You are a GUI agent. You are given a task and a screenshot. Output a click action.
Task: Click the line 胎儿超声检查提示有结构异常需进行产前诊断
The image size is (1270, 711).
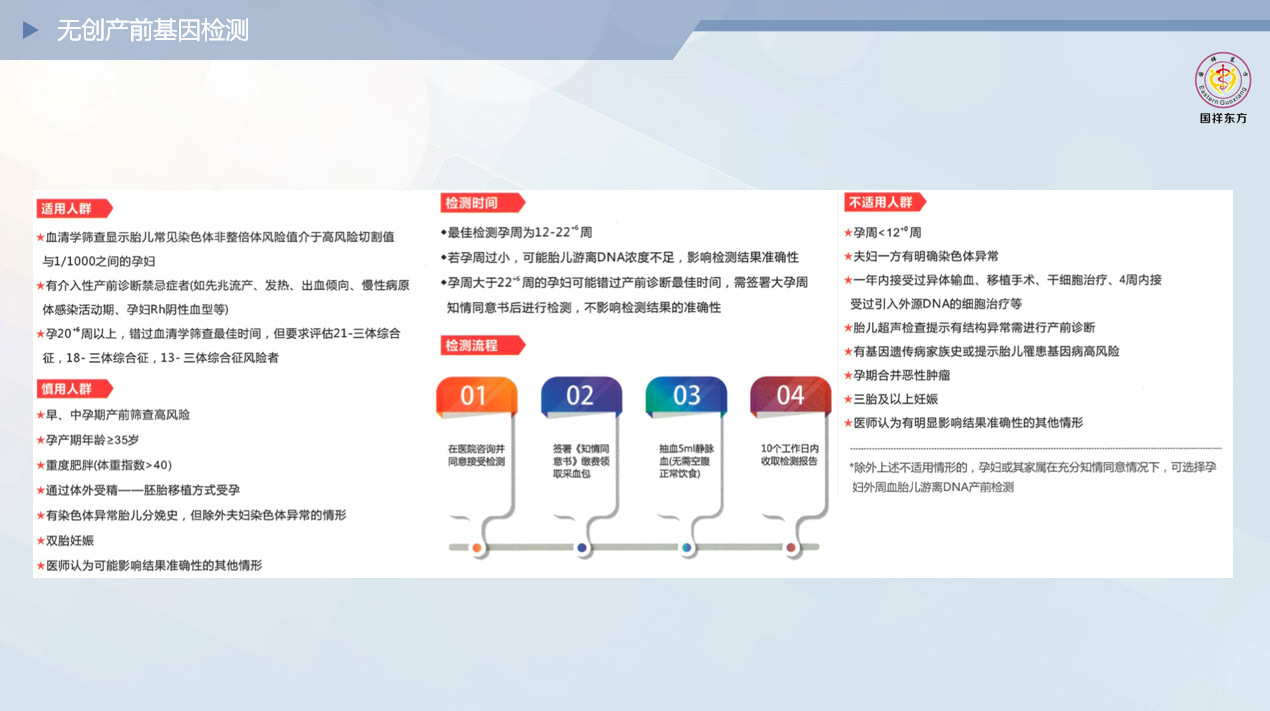969,327
